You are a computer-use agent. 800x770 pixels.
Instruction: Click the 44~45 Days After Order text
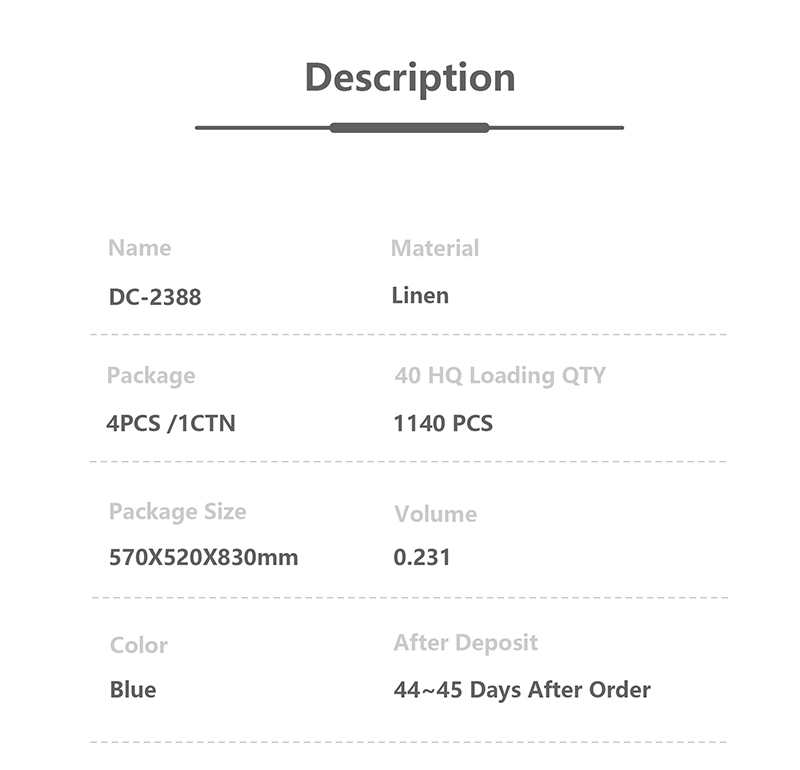(x=522, y=690)
